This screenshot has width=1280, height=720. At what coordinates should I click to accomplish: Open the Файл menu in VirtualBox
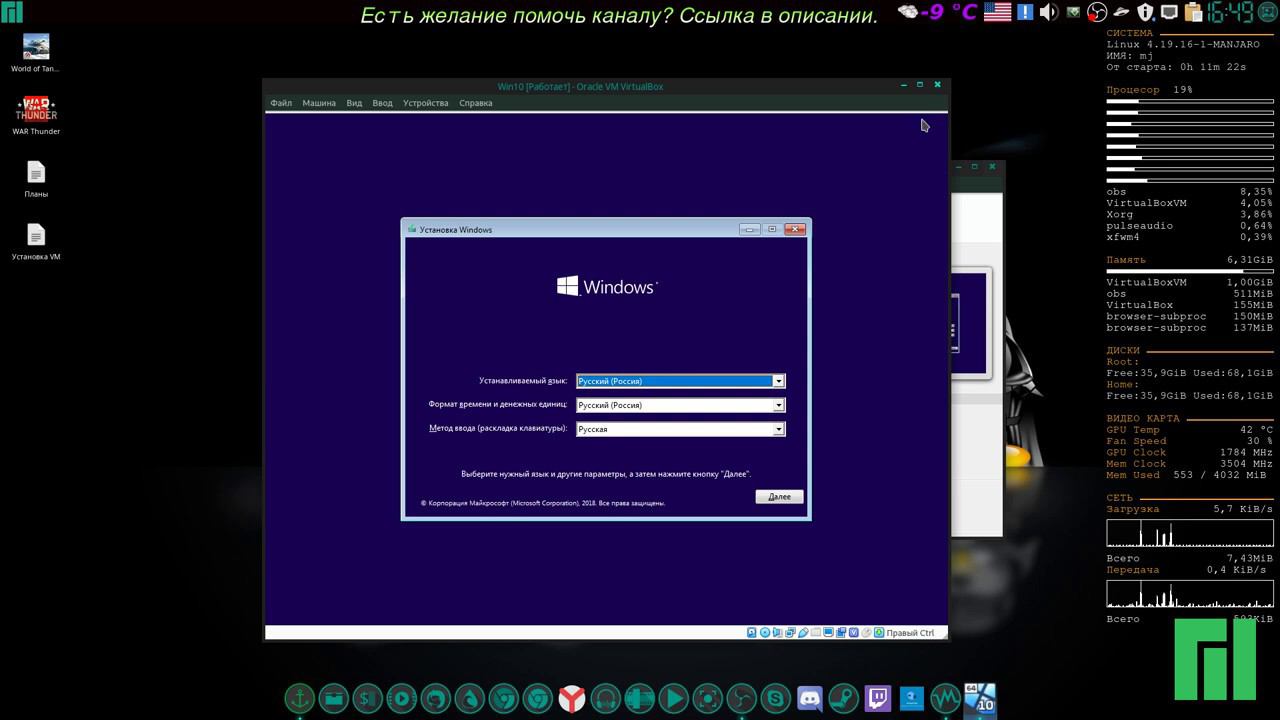pyautogui.click(x=281, y=103)
